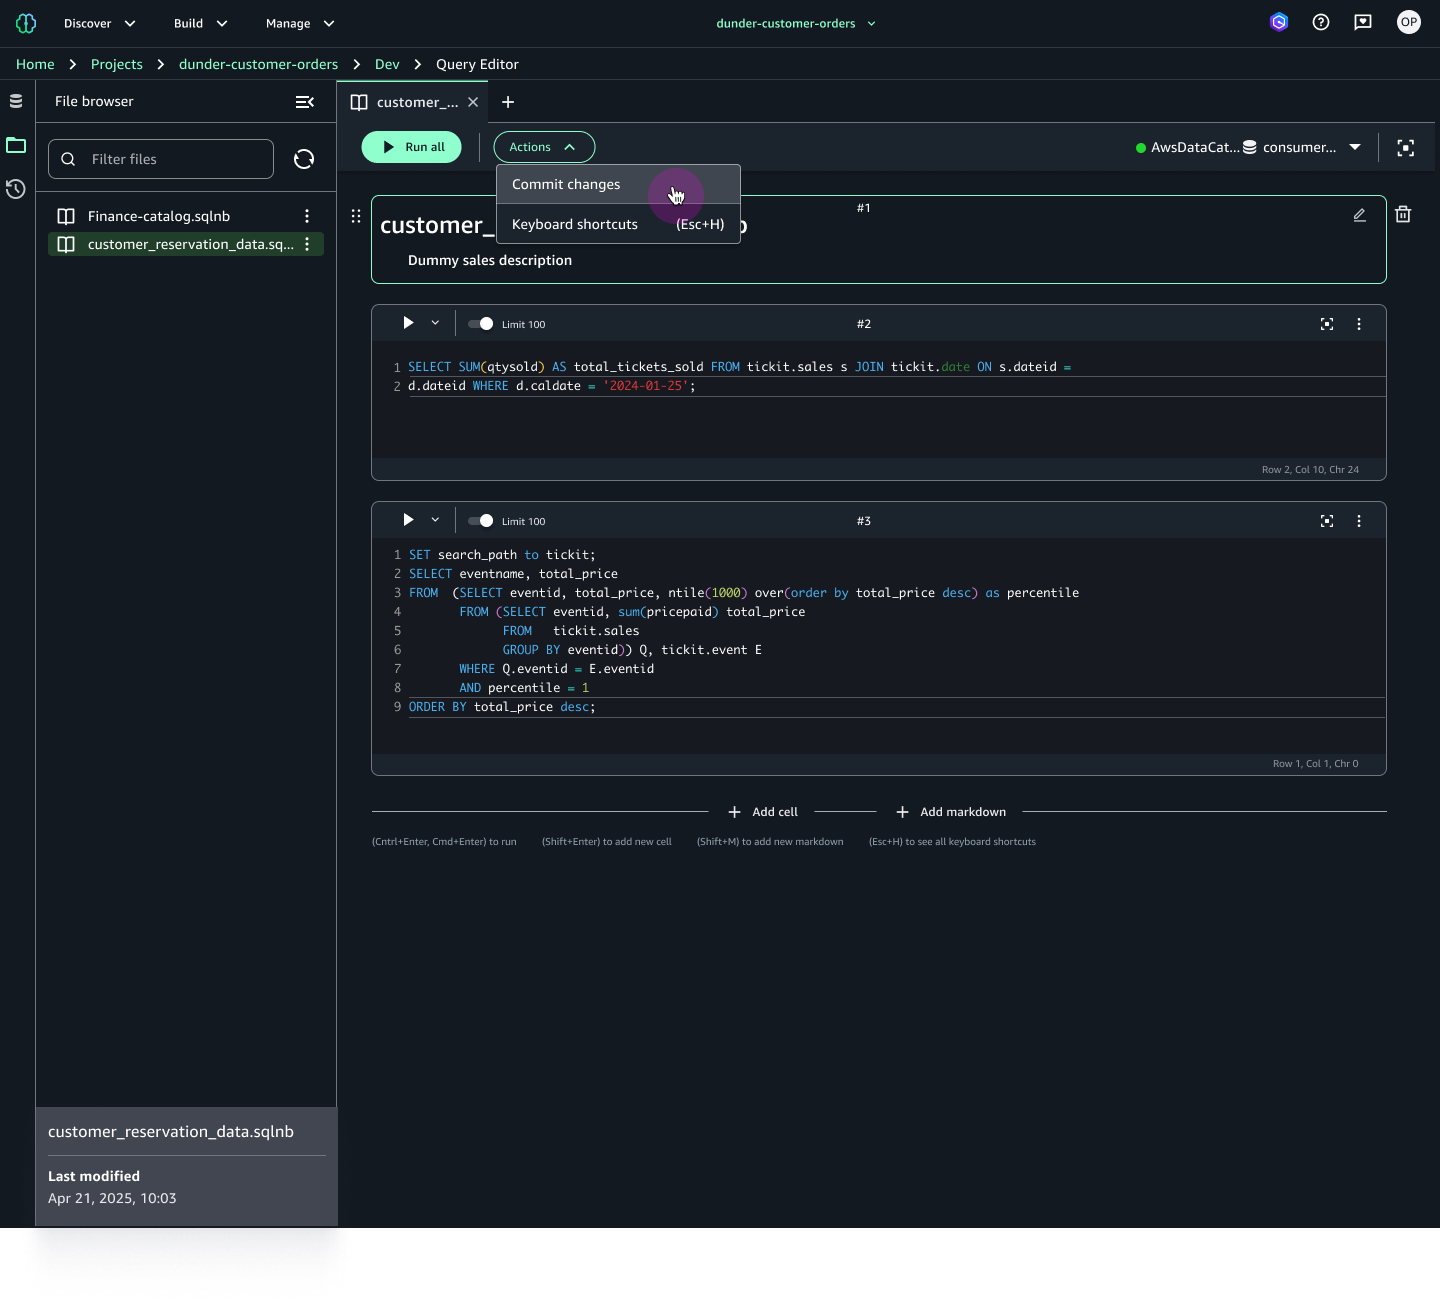
Task: Refresh the file browser file list
Action: 304,158
